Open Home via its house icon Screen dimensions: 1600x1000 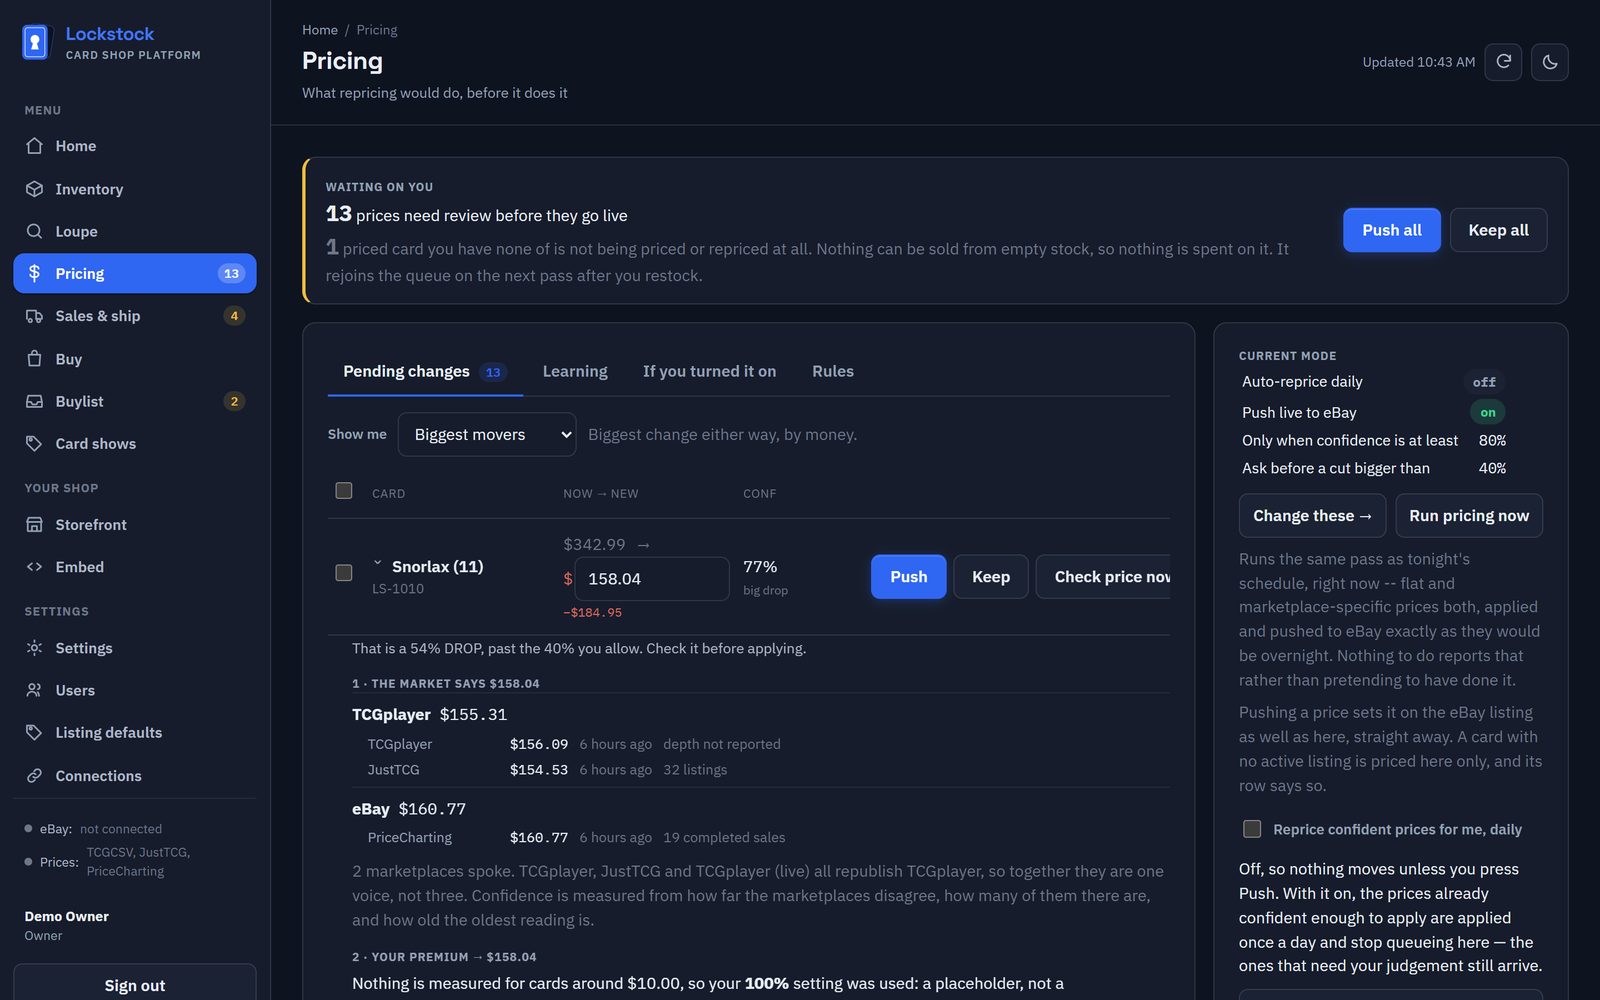(x=34, y=146)
